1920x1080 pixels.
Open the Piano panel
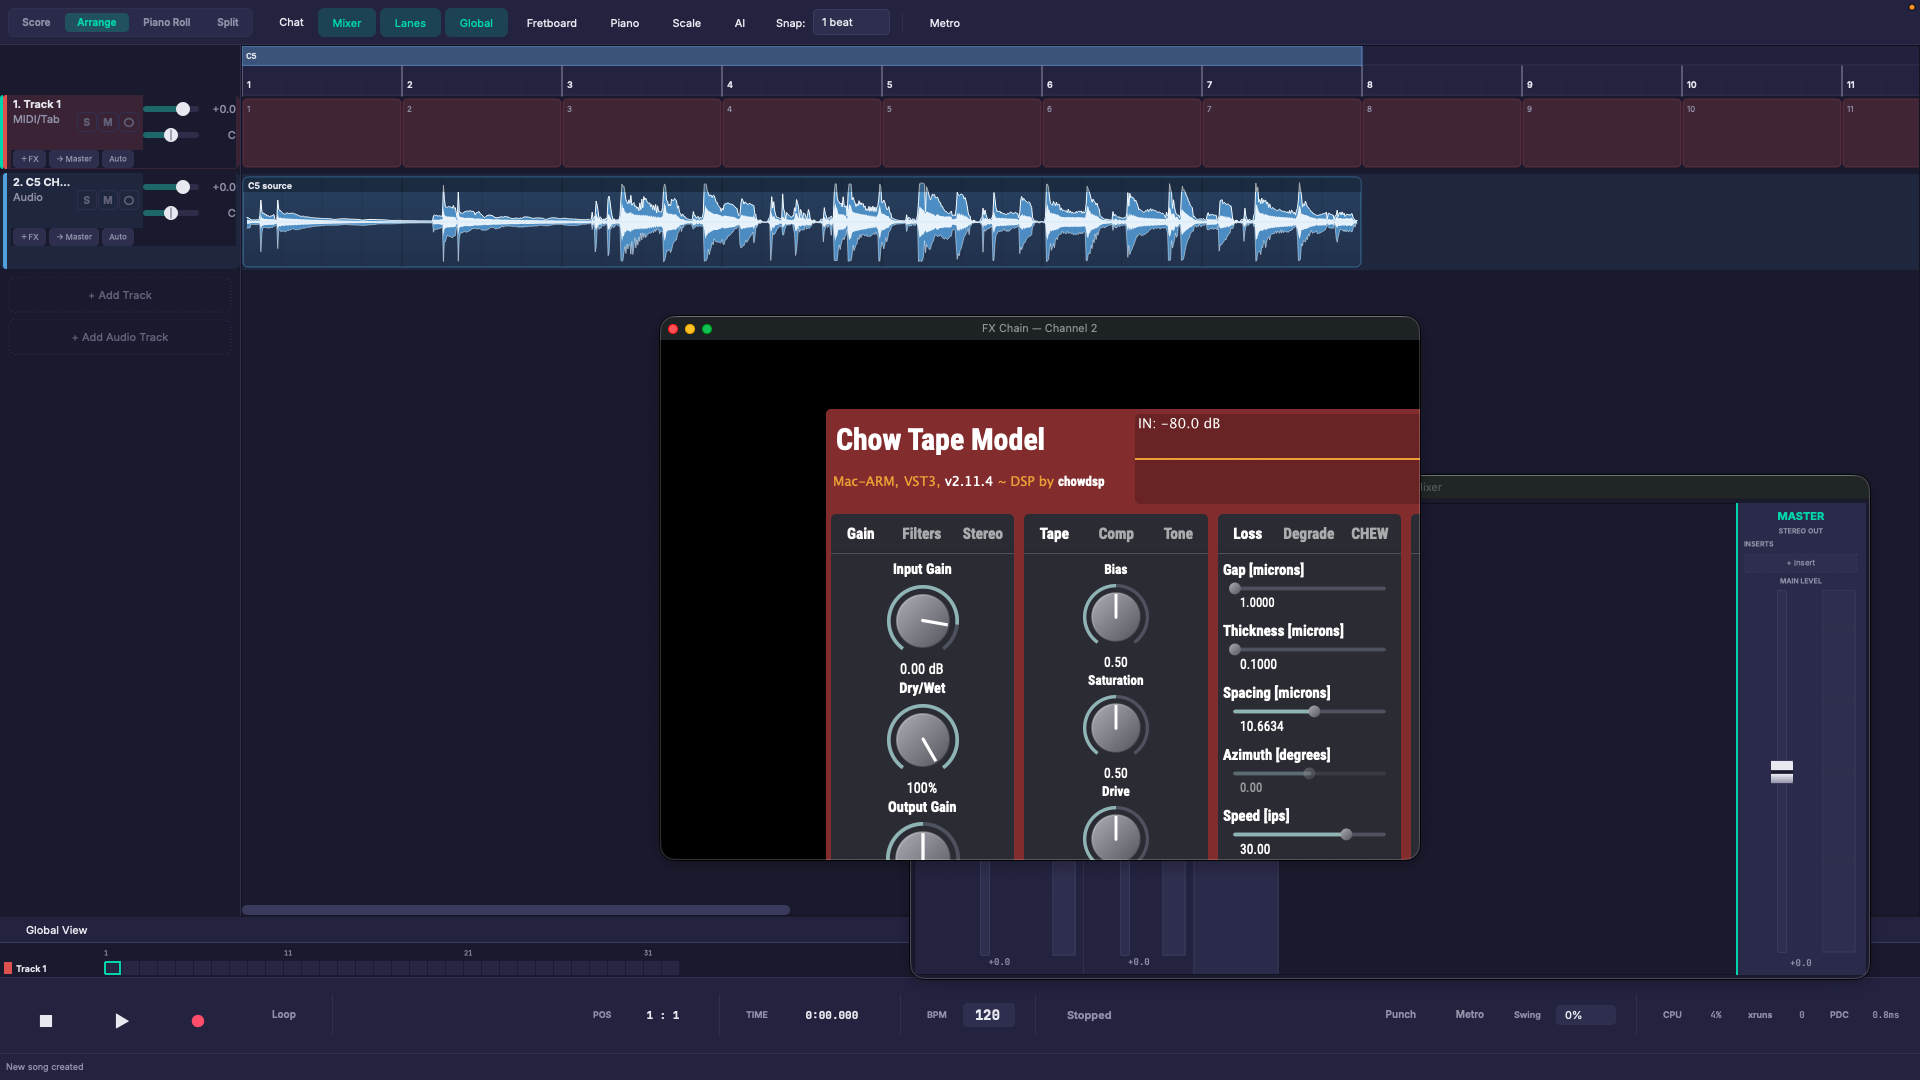pyautogui.click(x=625, y=23)
